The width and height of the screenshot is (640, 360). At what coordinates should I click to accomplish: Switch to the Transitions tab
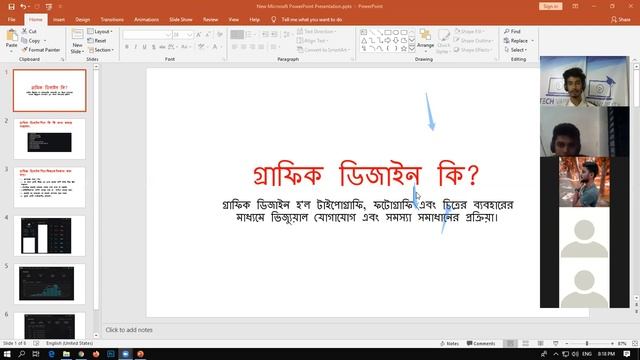112,20
